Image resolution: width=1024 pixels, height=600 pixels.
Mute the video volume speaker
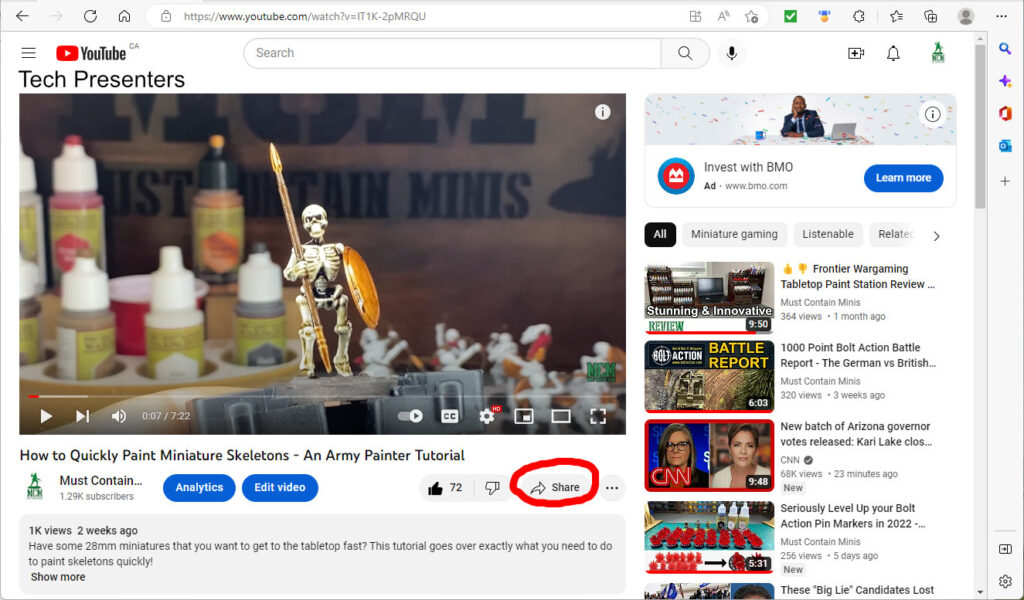(x=118, y=416)
